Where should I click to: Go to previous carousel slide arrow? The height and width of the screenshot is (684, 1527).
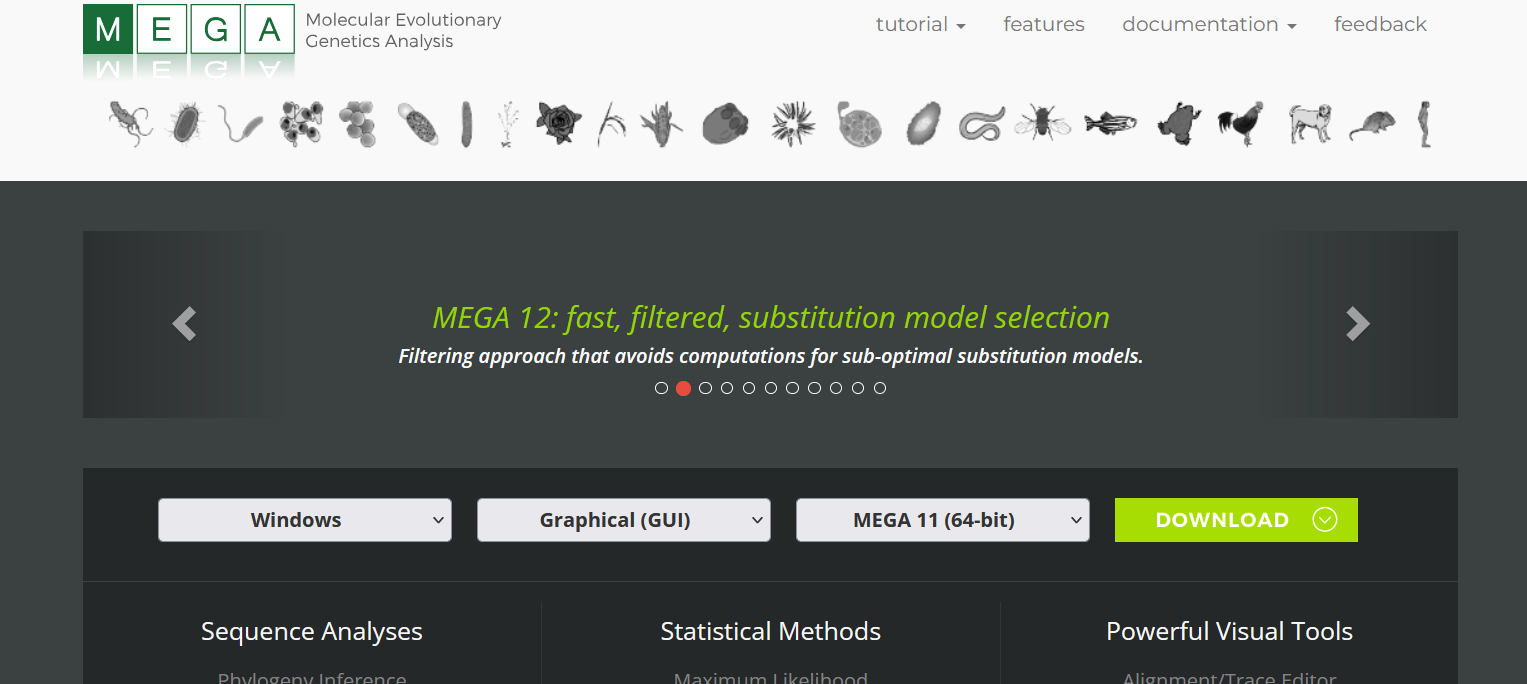(184, 324)
